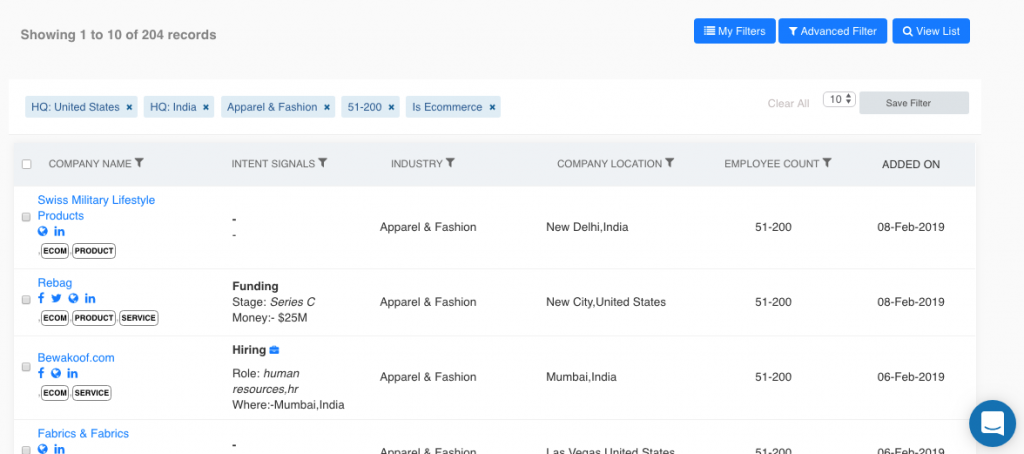Toggle the select-all checkbox in header
The height and width of the screenshot is (454, 1024).
[x=27, y=164]
